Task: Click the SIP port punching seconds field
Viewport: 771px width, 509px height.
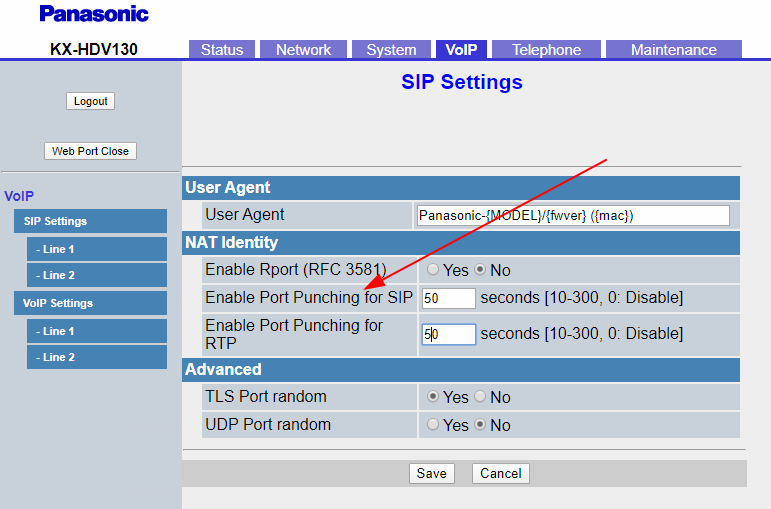Action: tap(448, 298)
